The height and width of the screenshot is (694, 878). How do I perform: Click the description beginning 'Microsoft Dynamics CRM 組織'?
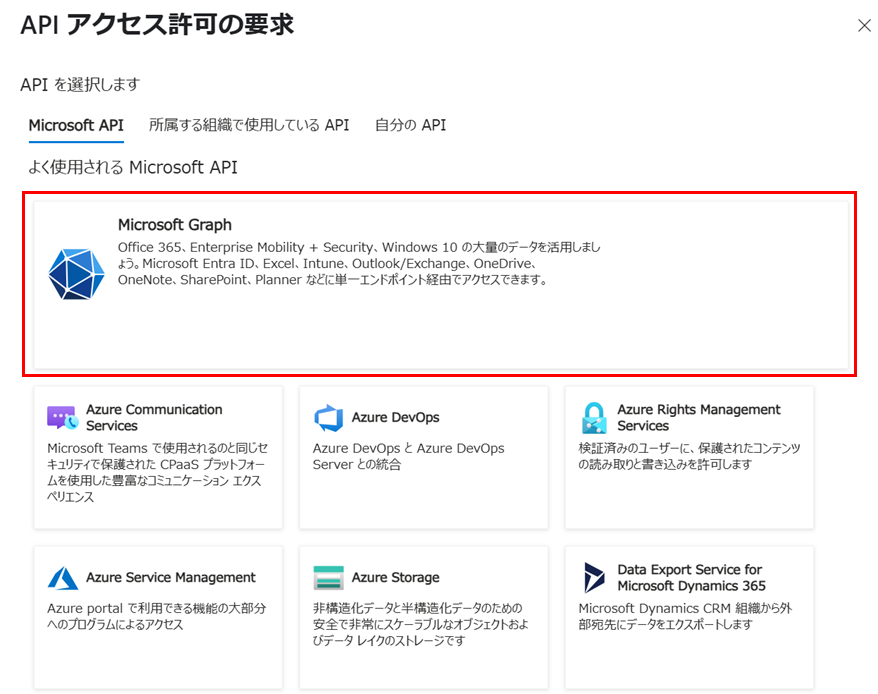[x=685, y=616]
